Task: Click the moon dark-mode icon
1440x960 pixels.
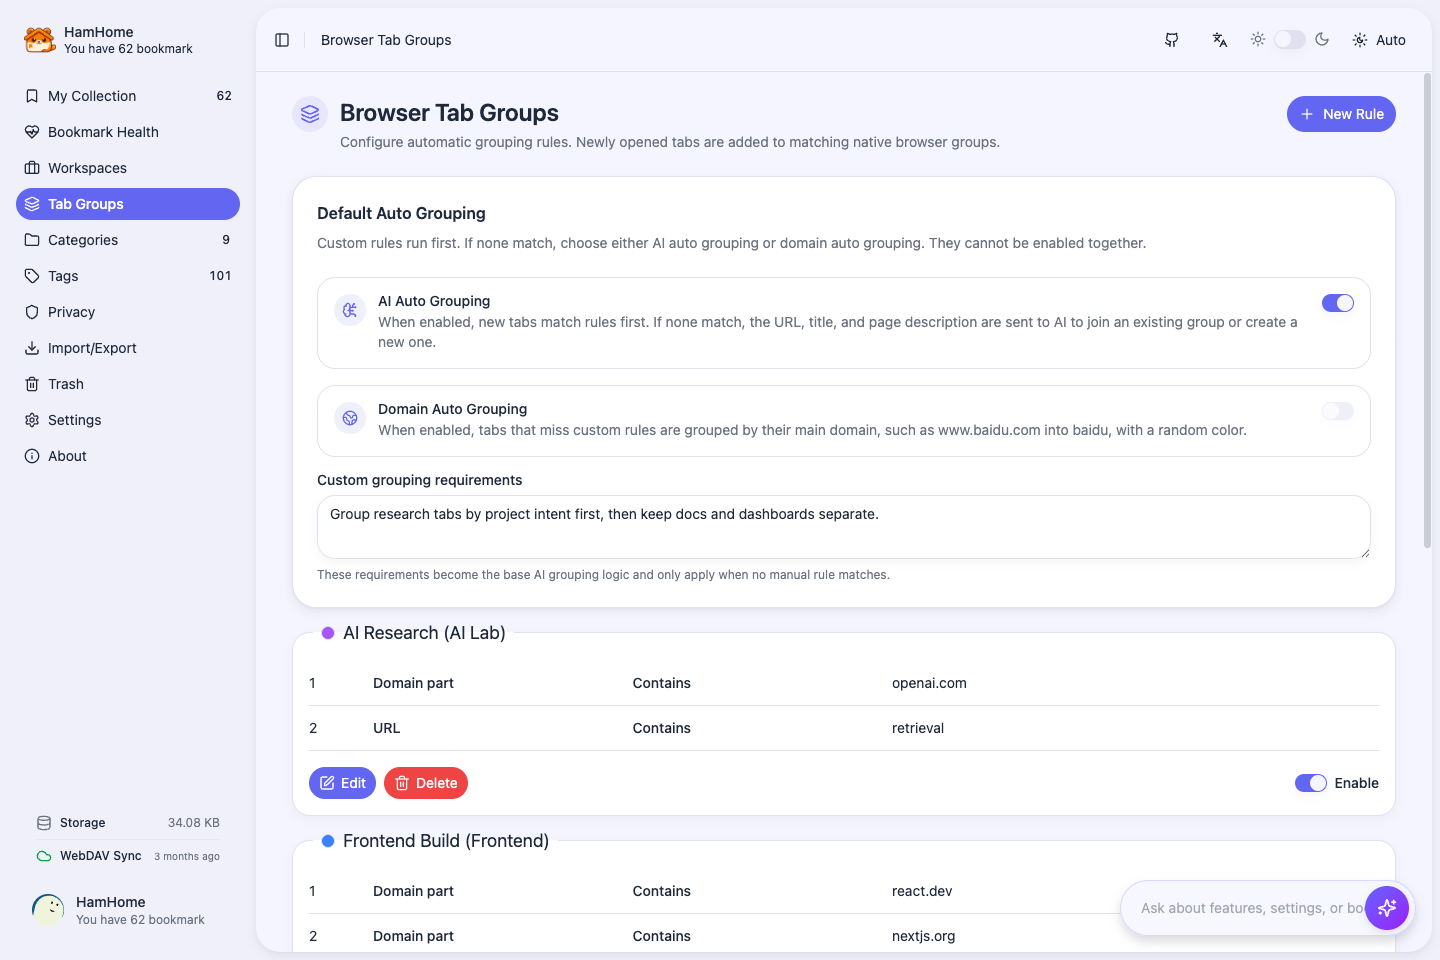Action: (x=1322, y=39)
